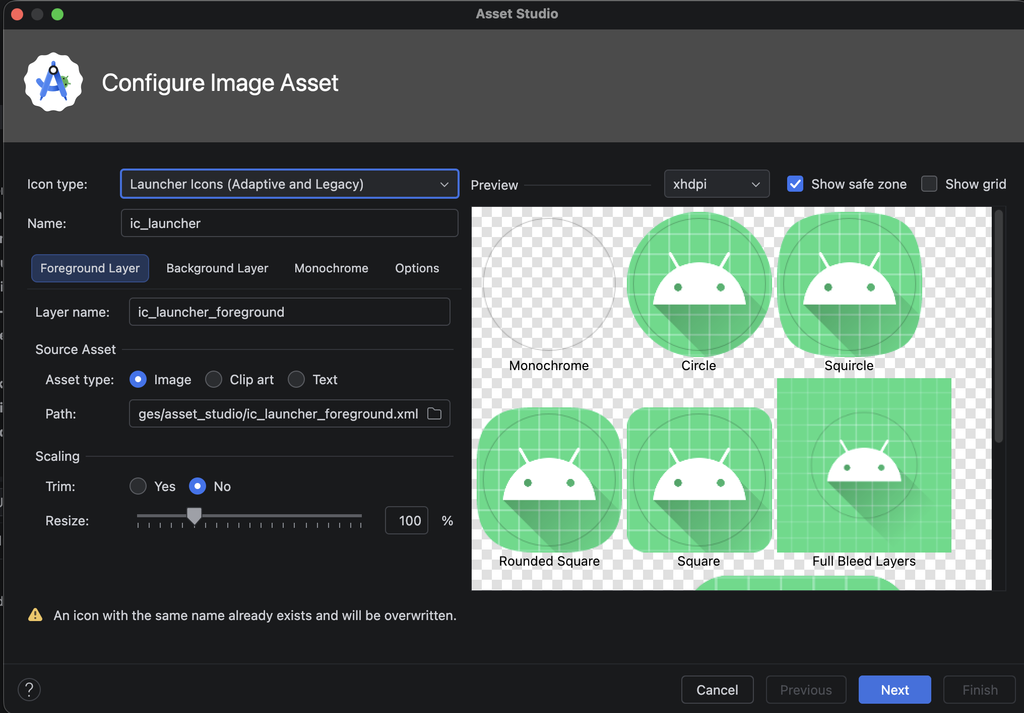Image resolution: width=1024 pixels, height=713 pixels.
Task: Click the Configure Image Asset heading
Action: click(220, 83)
